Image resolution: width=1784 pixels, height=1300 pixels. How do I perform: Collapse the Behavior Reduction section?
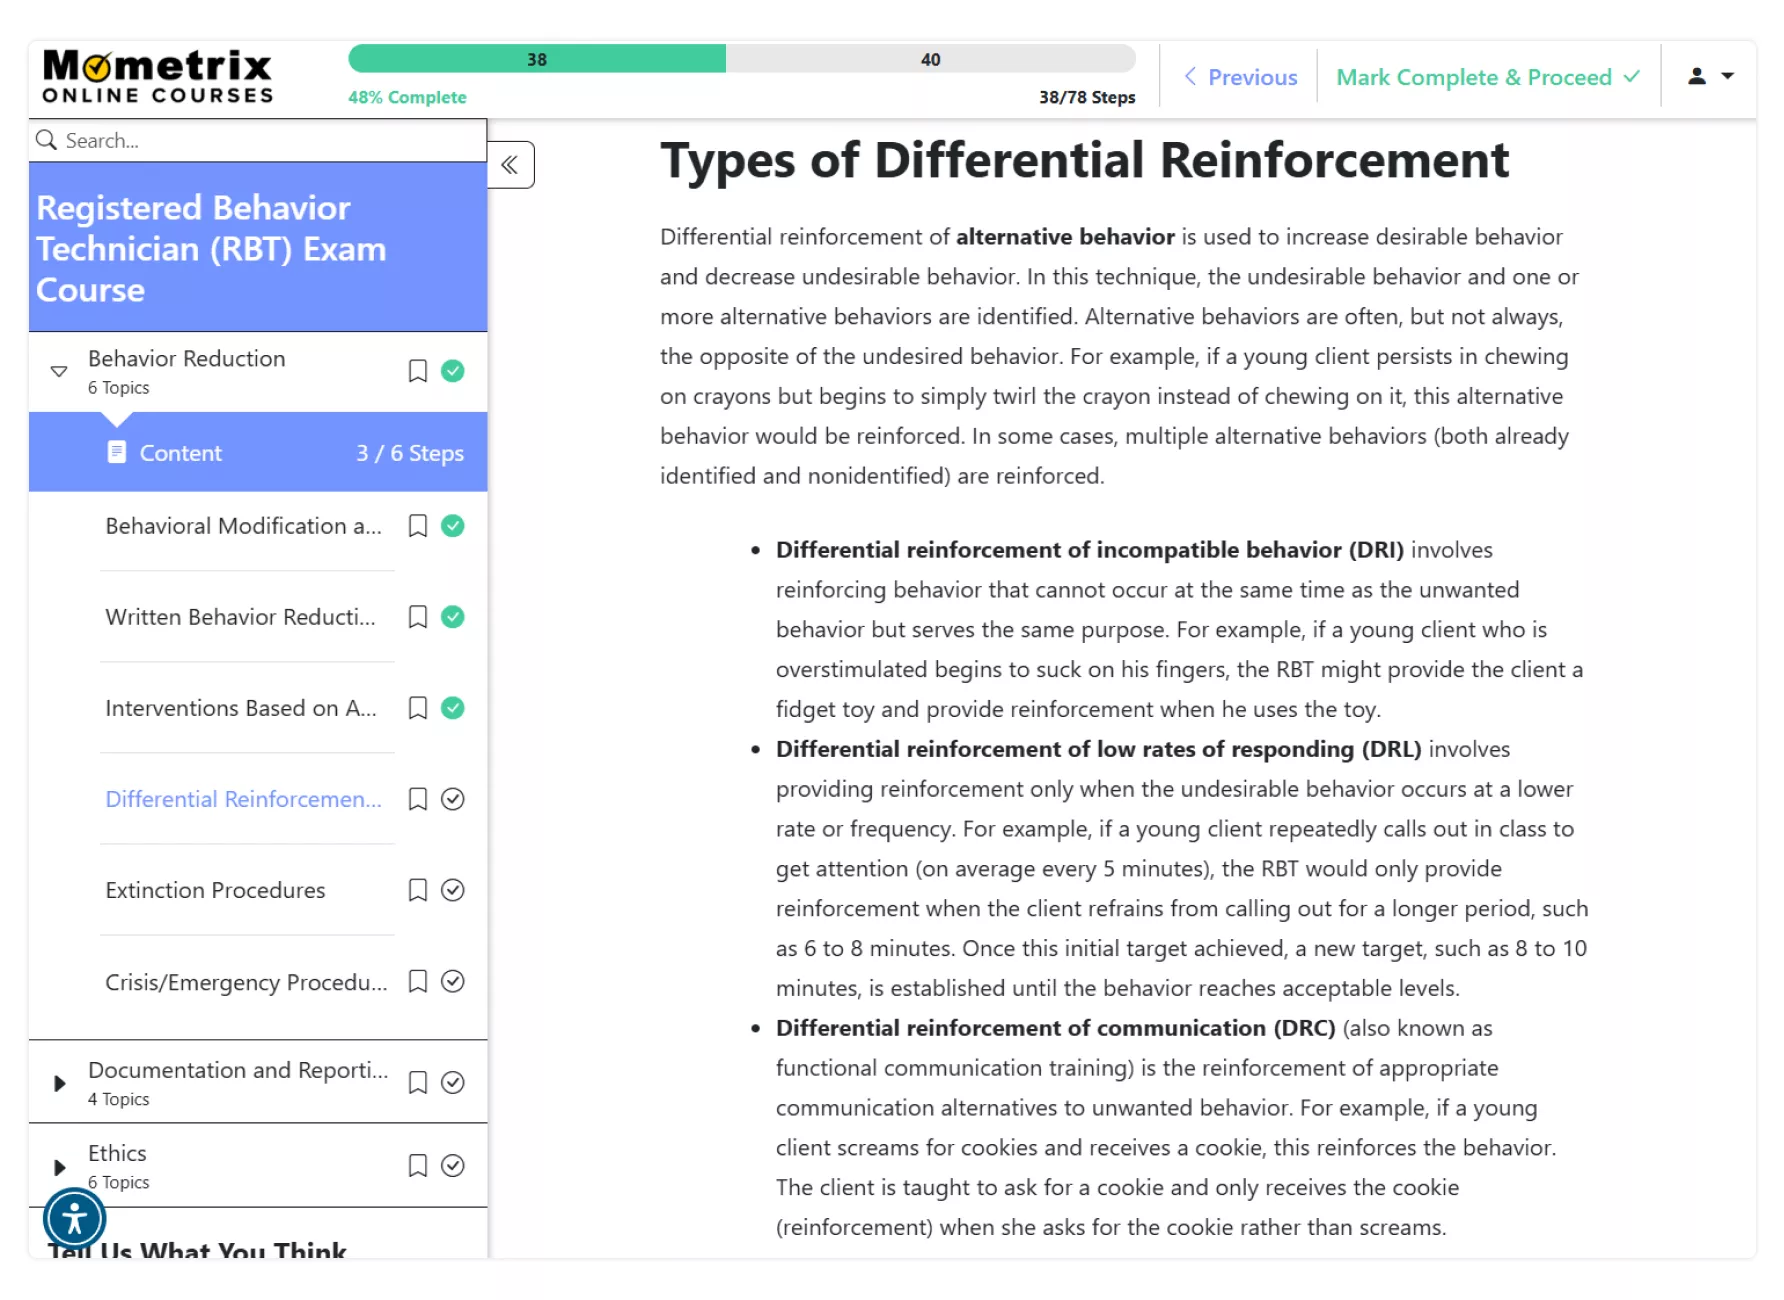pos(59,371)
